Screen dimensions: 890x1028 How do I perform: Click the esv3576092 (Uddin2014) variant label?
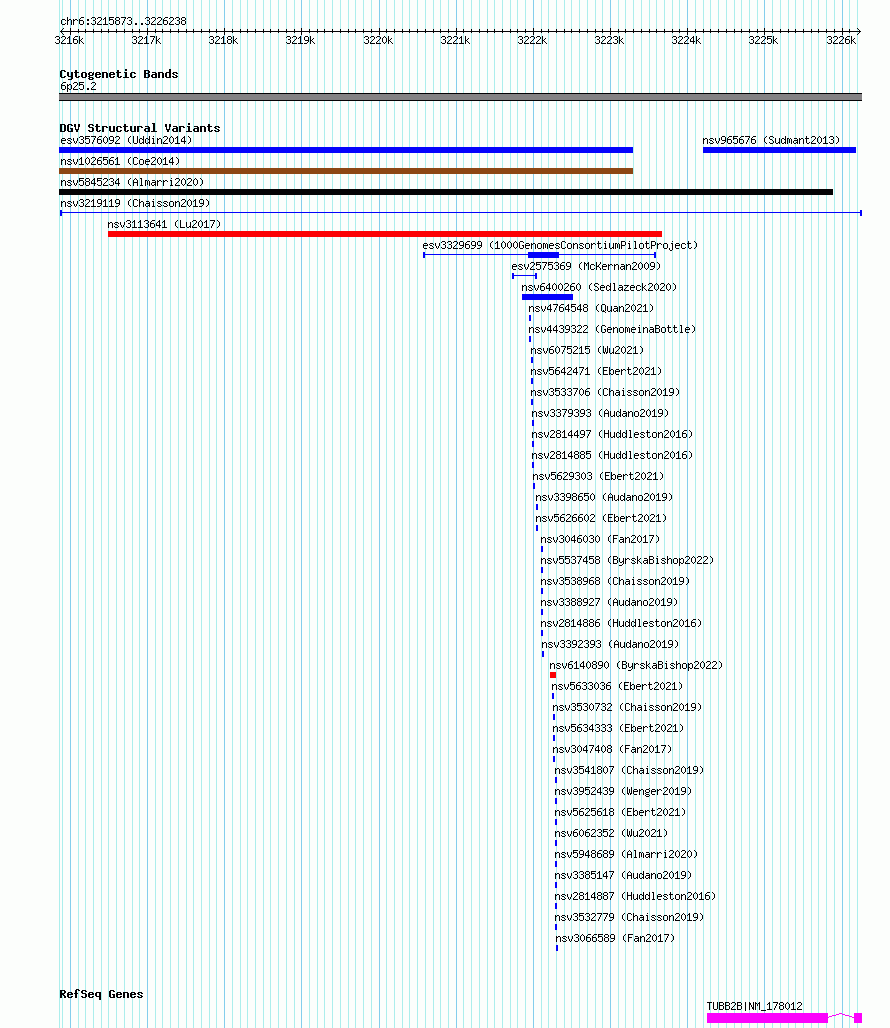126,140
